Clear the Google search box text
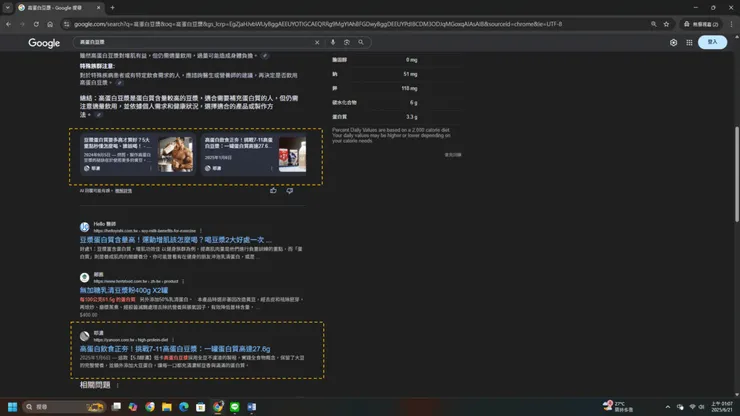Screen dimensions: 740x416 [317, 42]
